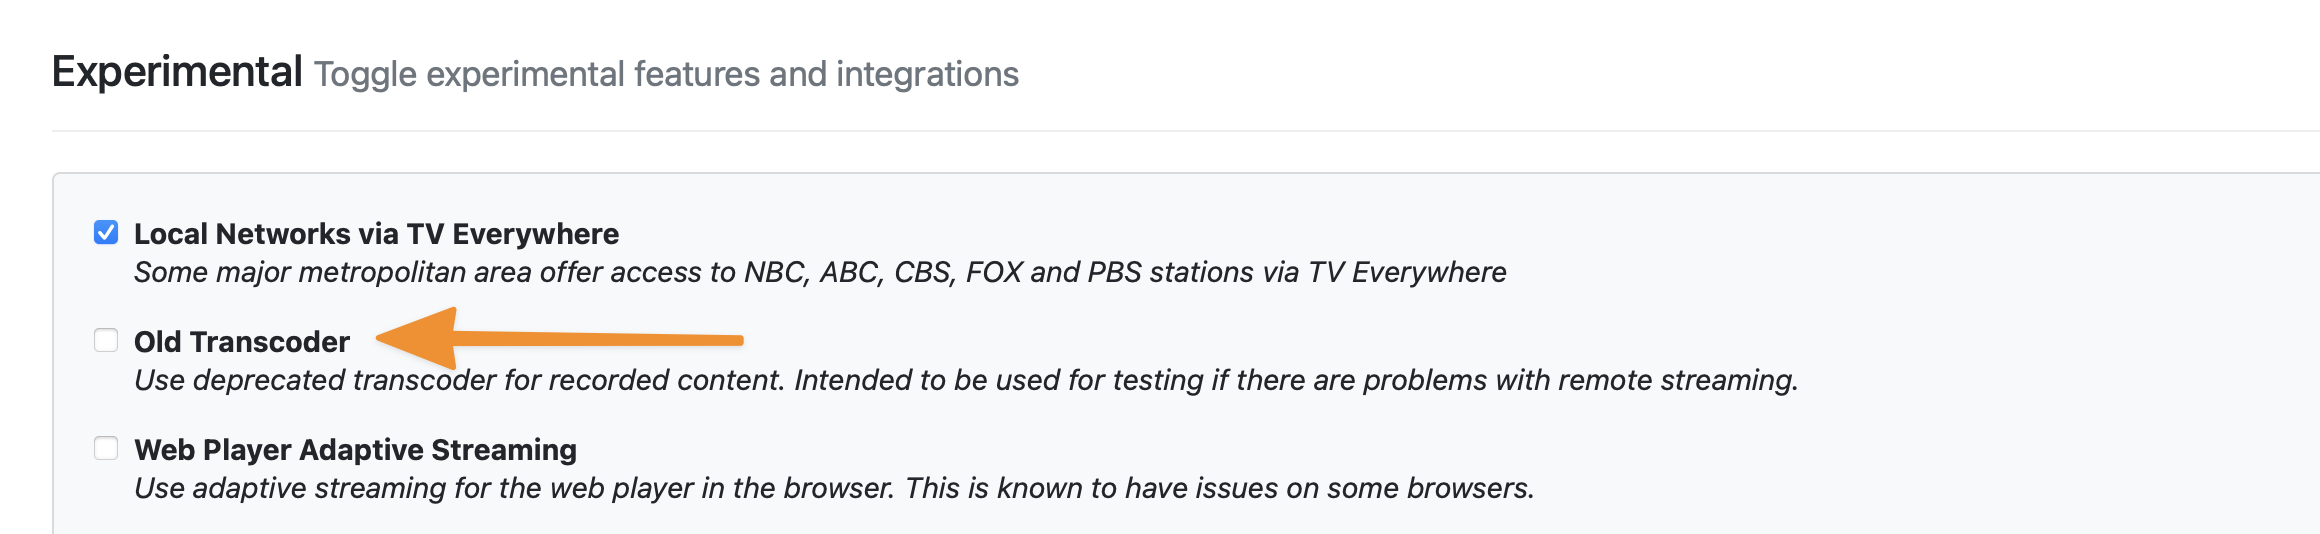2320x534 pixels.
Task: Click the word "NBC" in the description
Action: [774, 272]
